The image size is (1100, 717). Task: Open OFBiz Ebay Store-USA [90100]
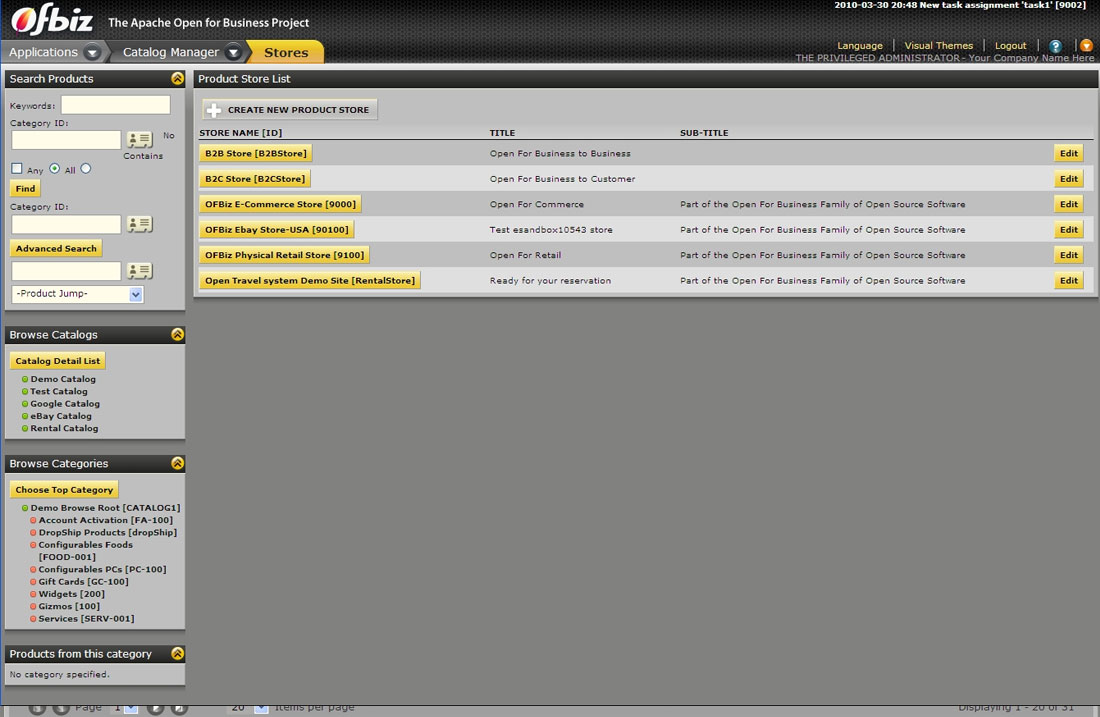tap(276, 229)
